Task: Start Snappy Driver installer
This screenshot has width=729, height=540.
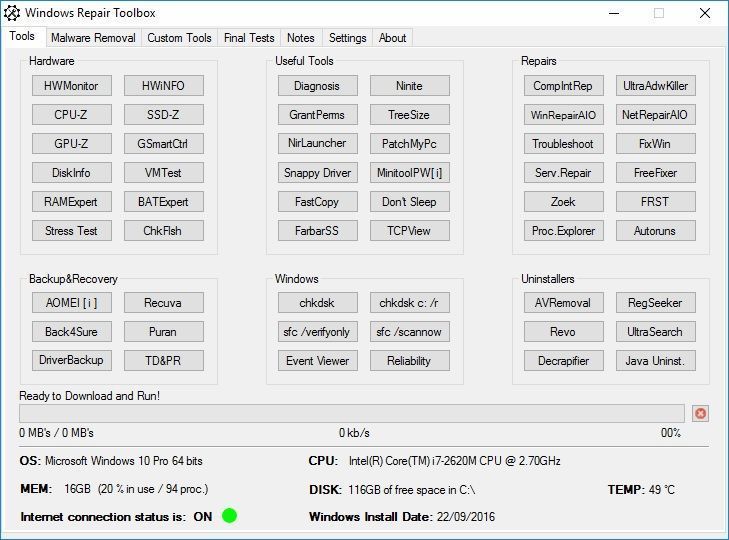Action: click(x=318, y=173)
